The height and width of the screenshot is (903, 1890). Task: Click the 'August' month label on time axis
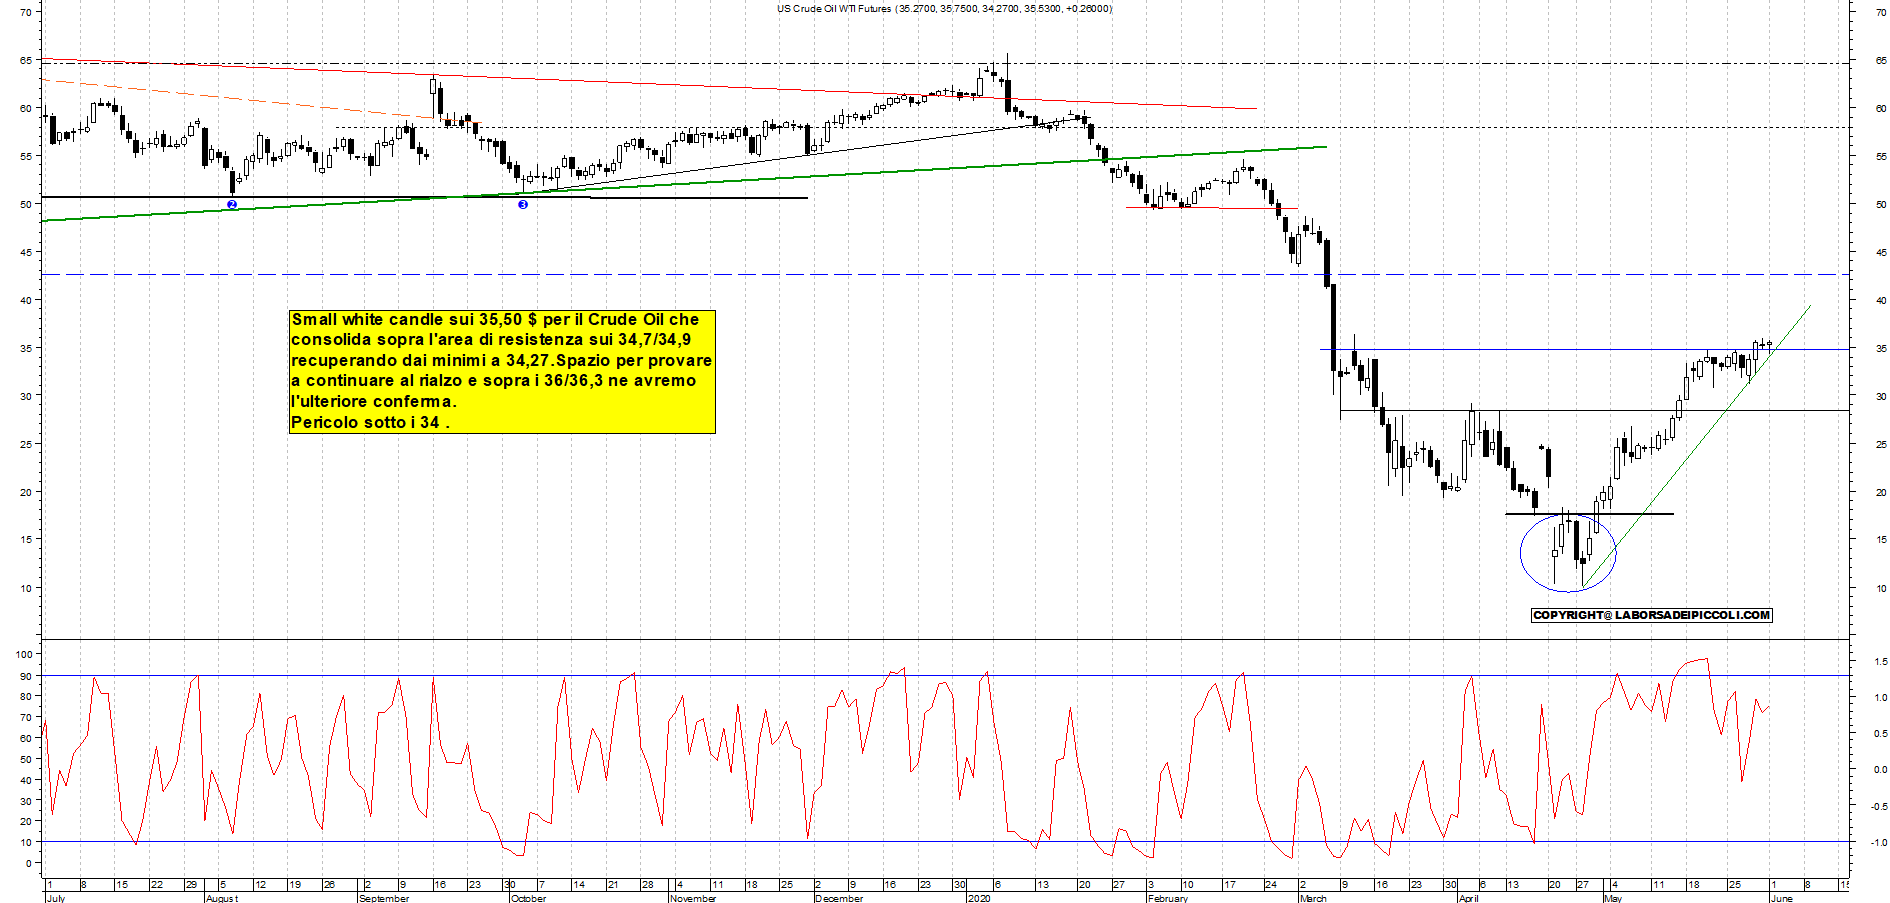click(221, 898)
